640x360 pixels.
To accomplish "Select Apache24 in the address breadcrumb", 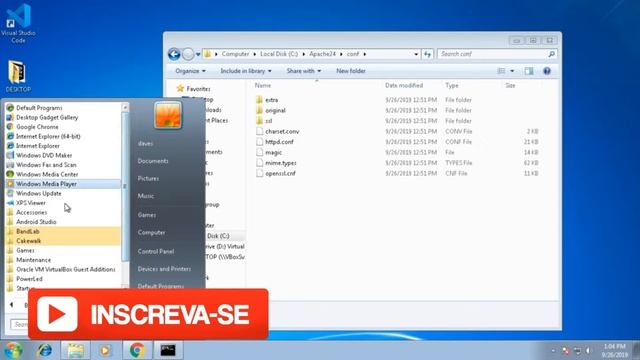I will click(x=322, y=54).
